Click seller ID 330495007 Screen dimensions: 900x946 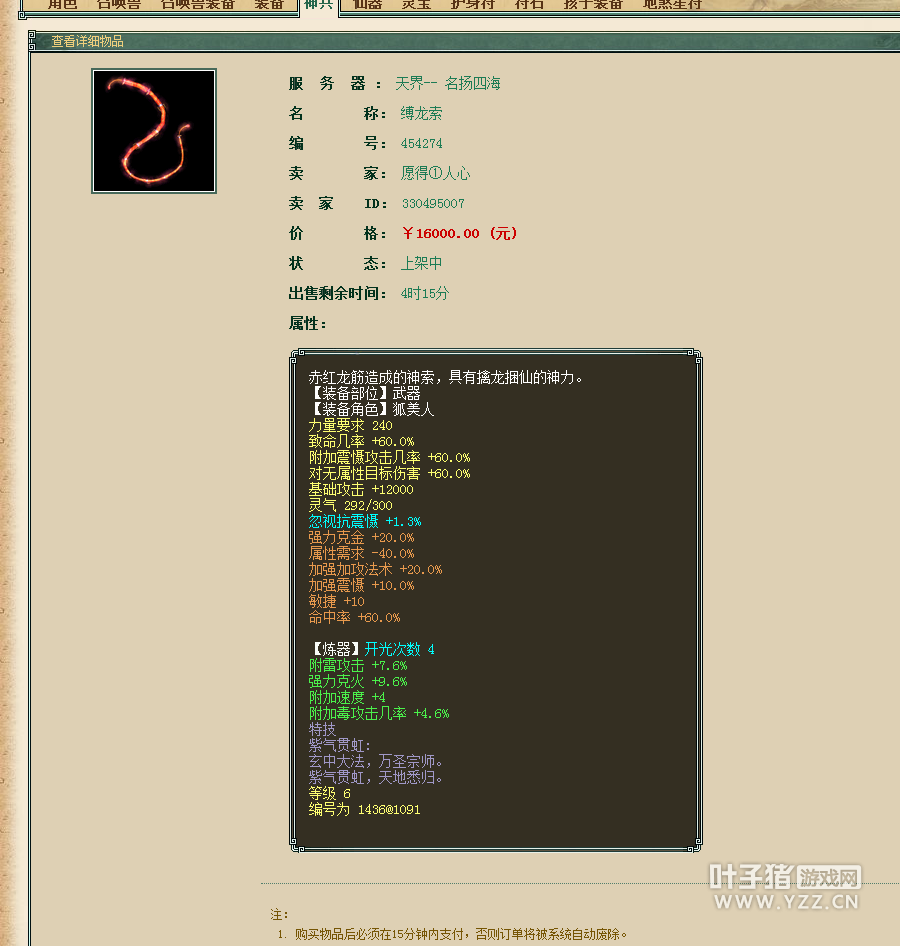433,204
